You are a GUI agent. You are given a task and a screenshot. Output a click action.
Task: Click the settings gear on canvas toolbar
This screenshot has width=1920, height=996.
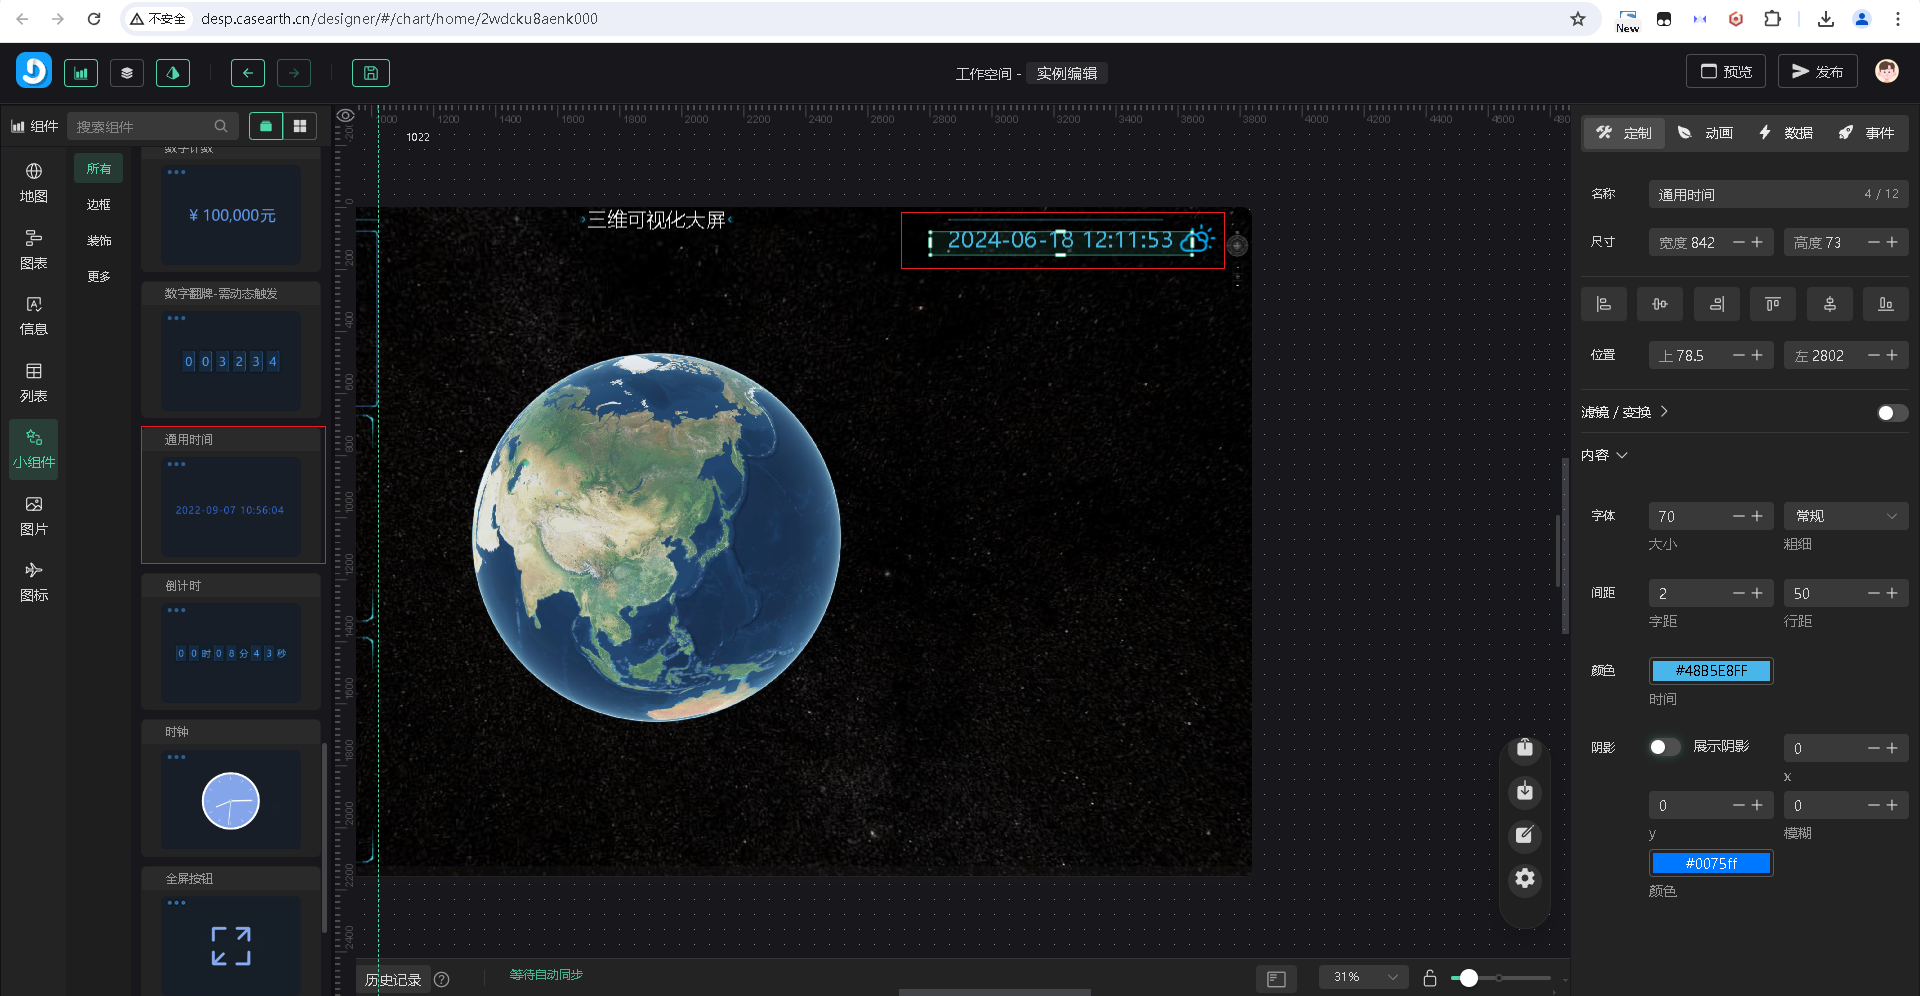pyautogui.click(x=1524, y=878)
